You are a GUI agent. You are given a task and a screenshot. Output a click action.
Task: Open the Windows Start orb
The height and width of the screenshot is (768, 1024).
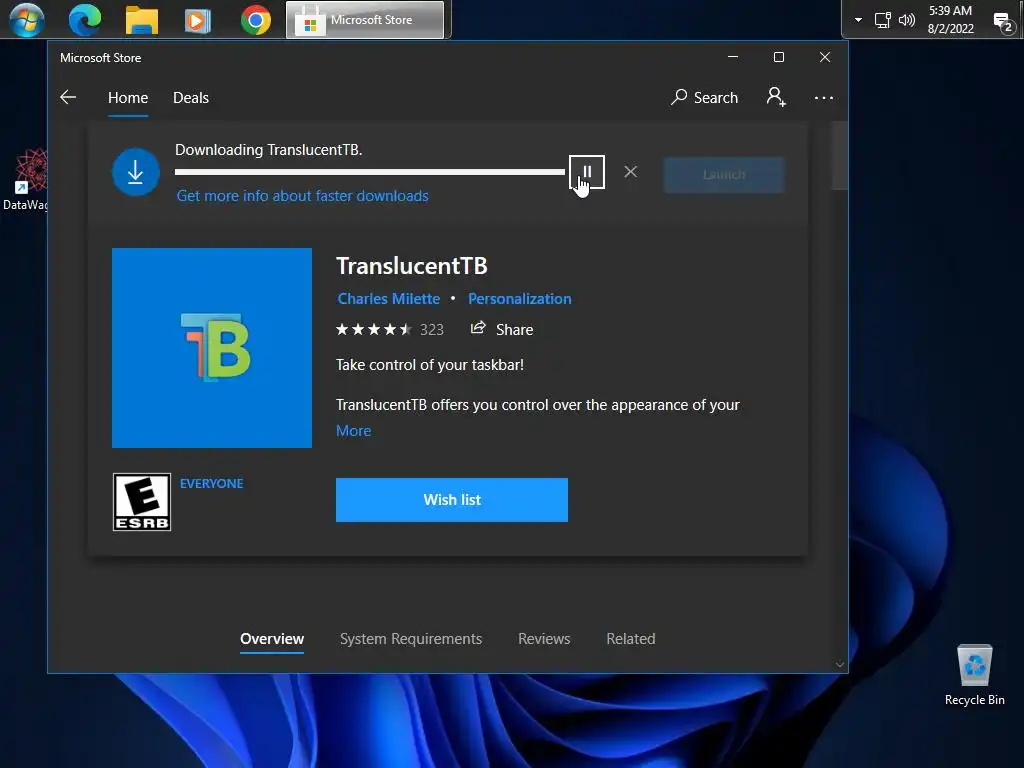coord(27,20)
